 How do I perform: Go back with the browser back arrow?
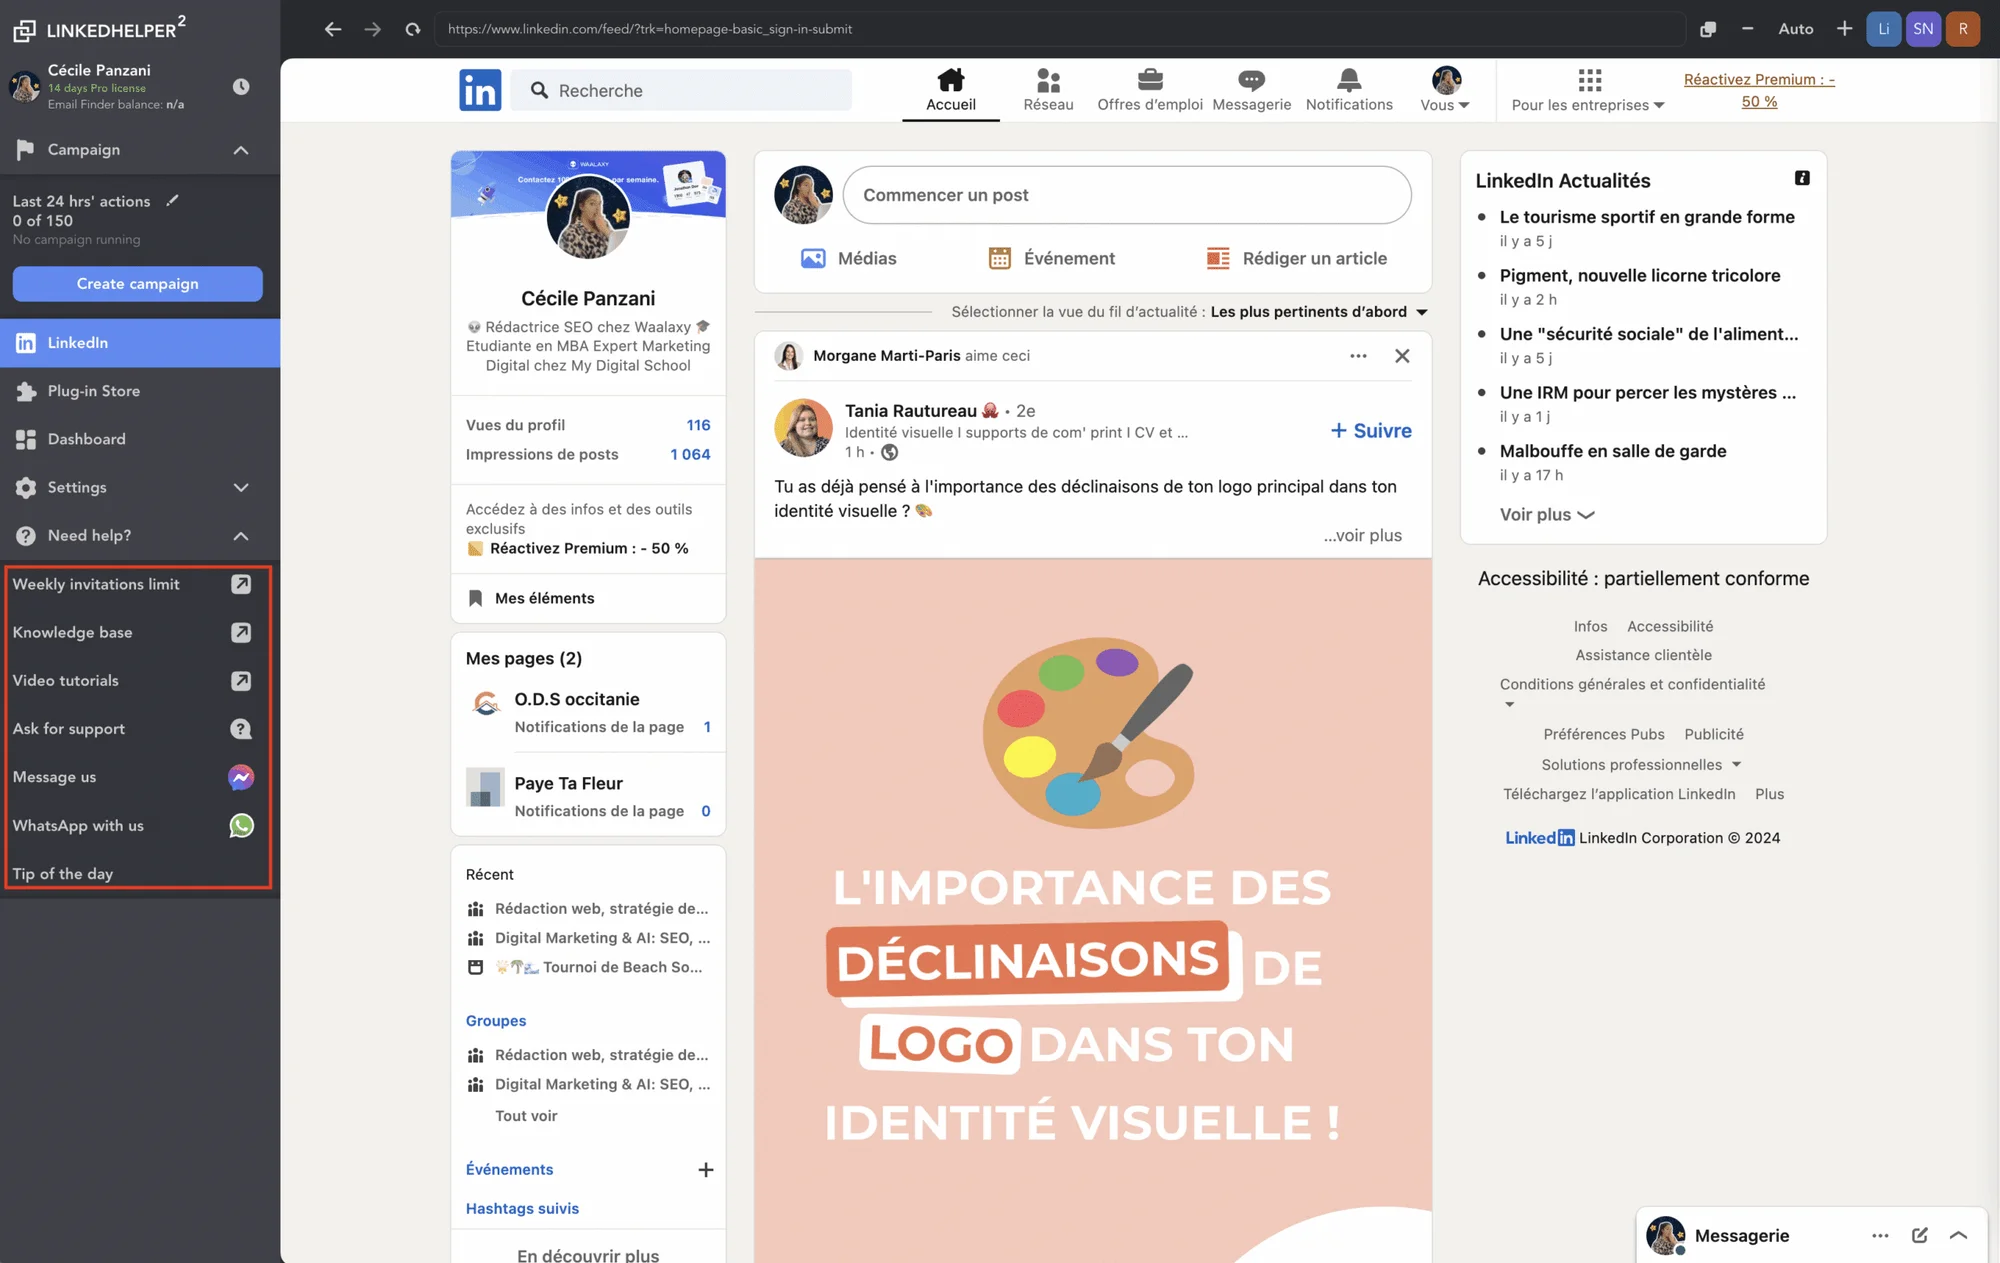(333, 29)
